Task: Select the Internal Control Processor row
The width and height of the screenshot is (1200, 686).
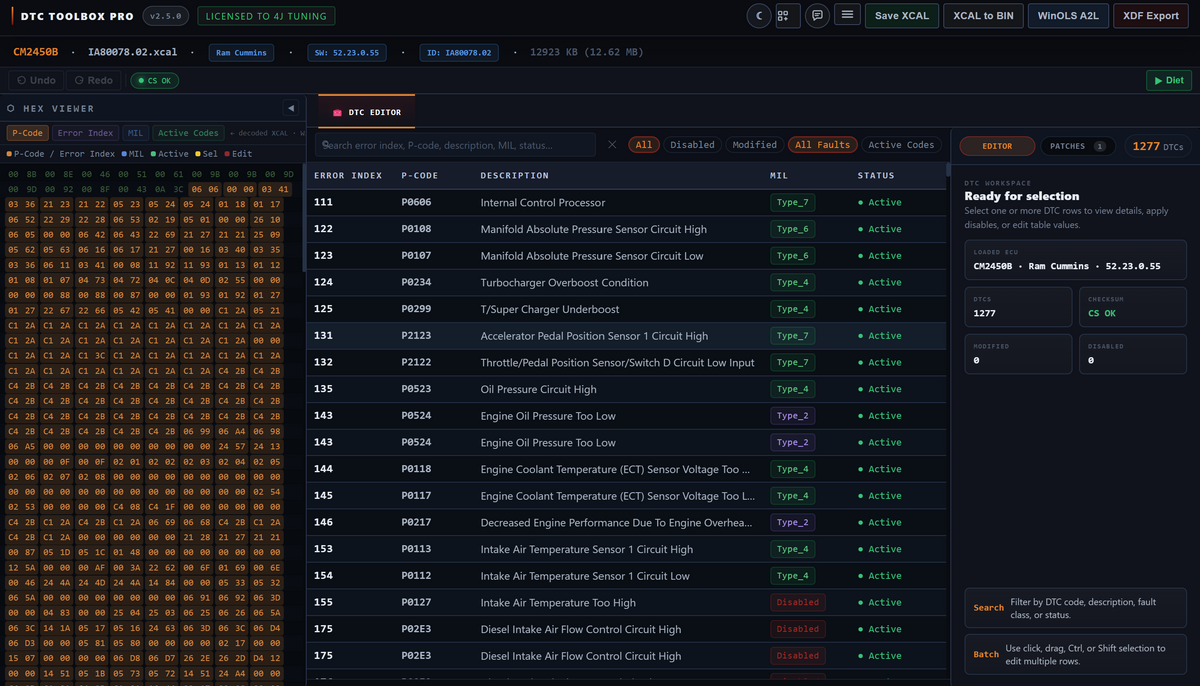Action: 626,203
